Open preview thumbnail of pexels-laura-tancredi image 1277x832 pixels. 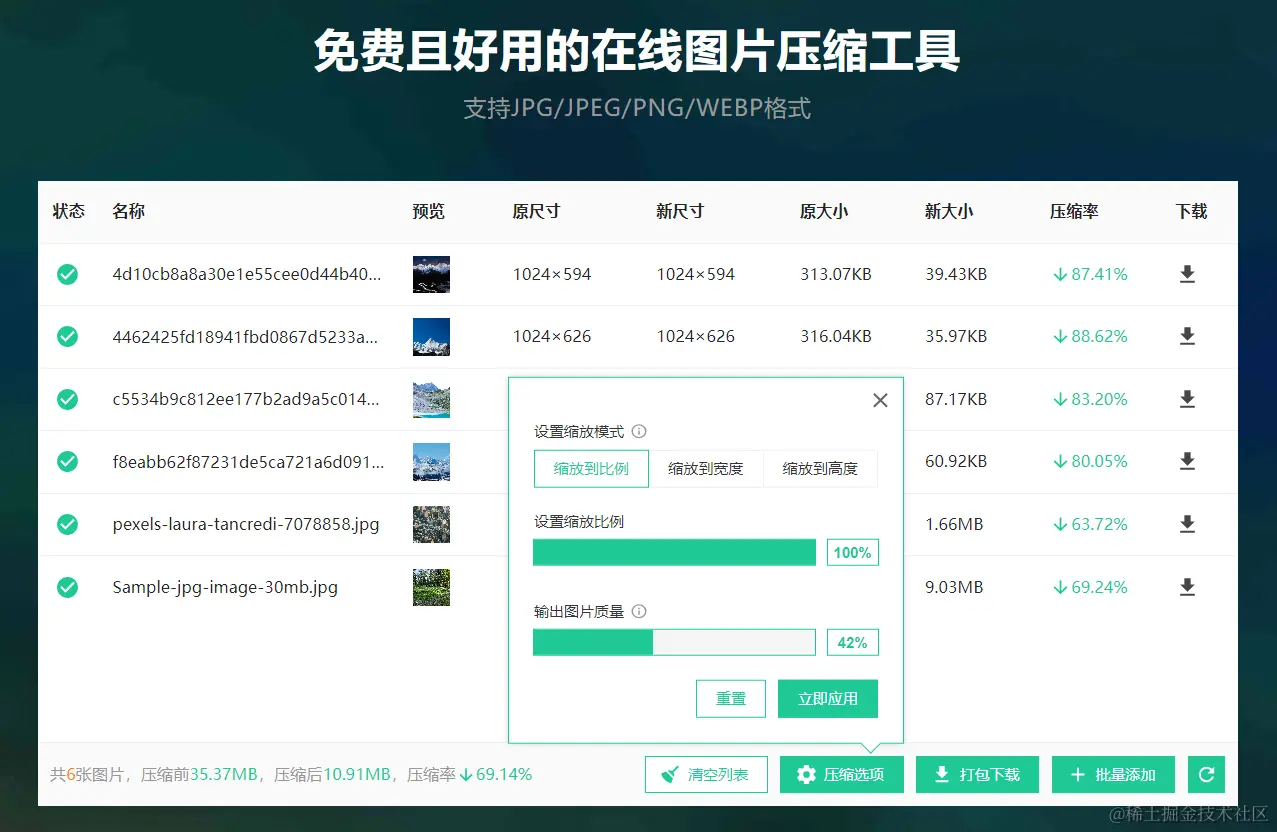[x=431, y=524]
